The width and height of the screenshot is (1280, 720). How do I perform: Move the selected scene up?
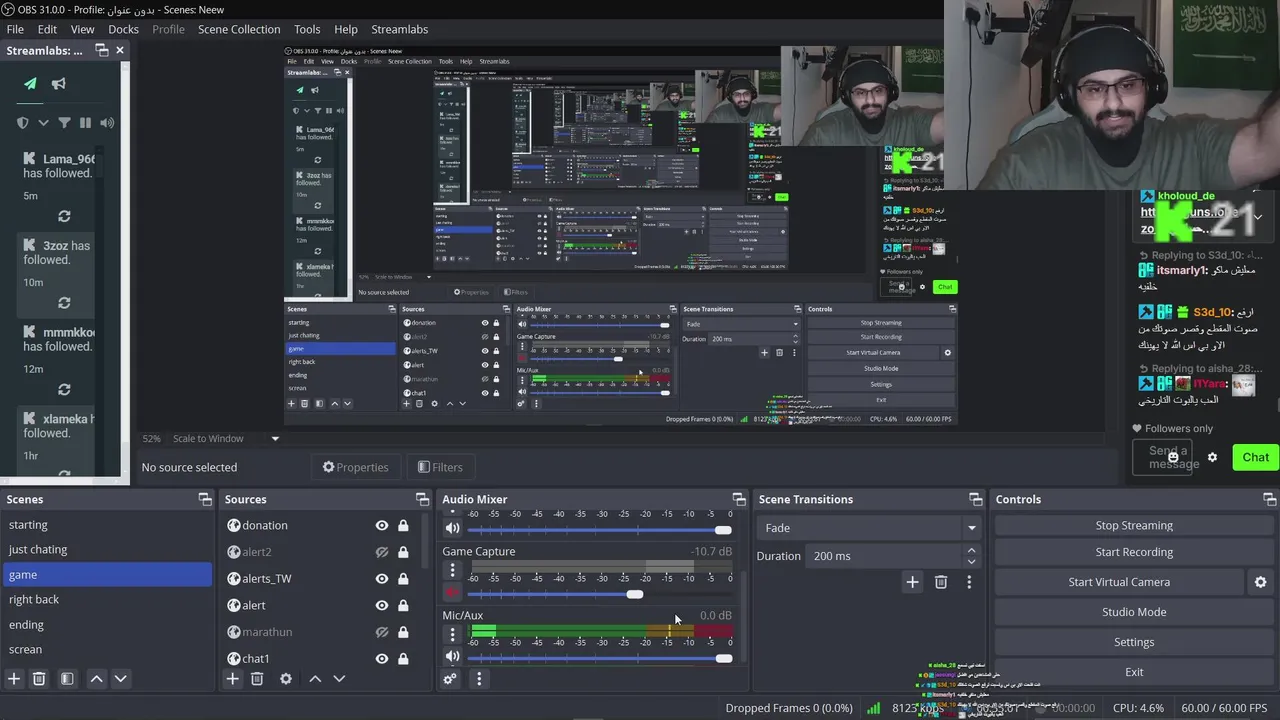click(96, 679)
